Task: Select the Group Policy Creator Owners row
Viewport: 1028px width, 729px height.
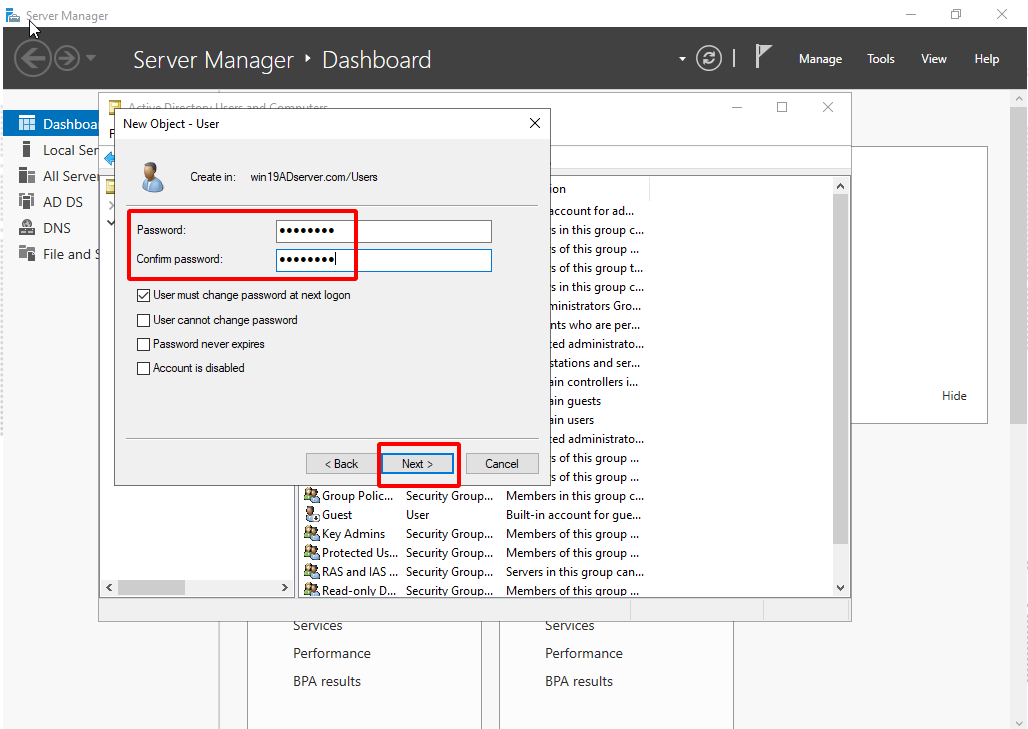Action: click(x=473, y=496)
